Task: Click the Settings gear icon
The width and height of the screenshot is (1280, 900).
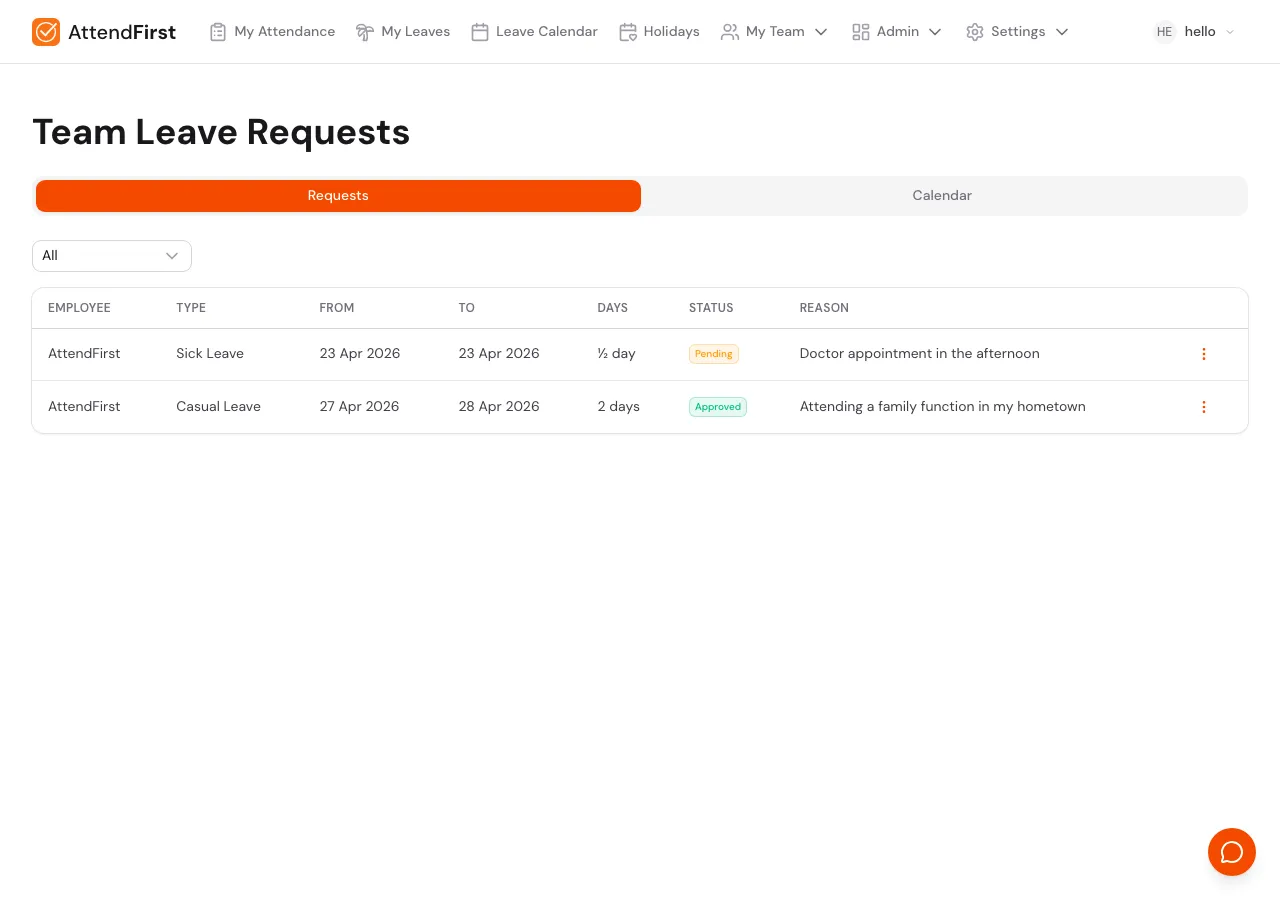Action: (975, 31)
